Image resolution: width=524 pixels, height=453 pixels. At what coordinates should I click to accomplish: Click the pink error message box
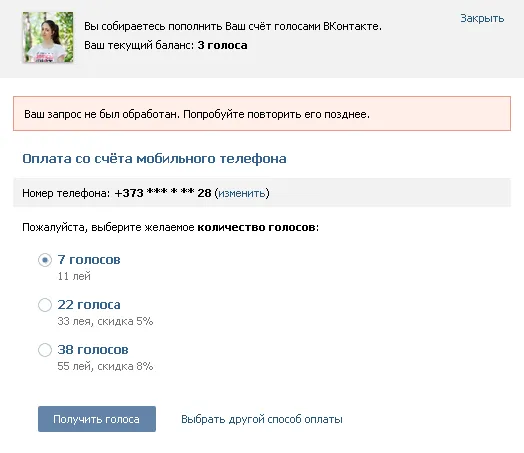[x=262, y=114]
